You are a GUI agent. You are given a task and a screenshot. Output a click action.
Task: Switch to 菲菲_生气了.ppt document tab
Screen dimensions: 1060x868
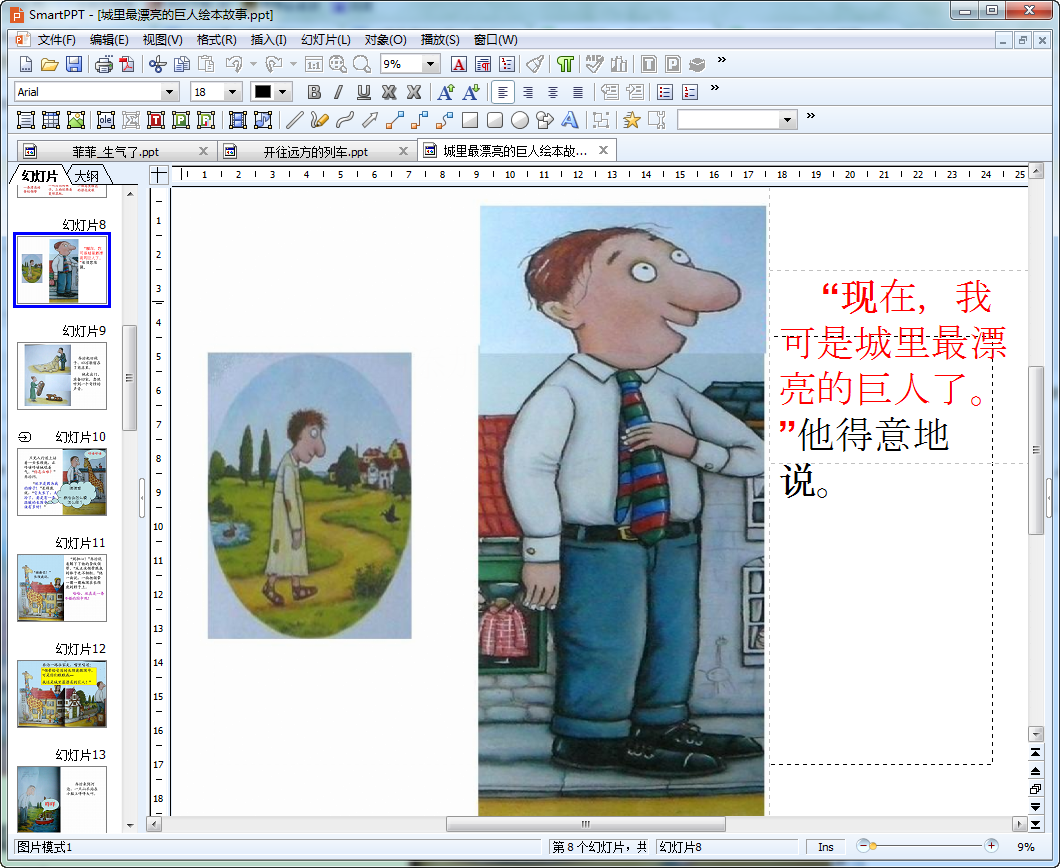click(x=116, y=151)
